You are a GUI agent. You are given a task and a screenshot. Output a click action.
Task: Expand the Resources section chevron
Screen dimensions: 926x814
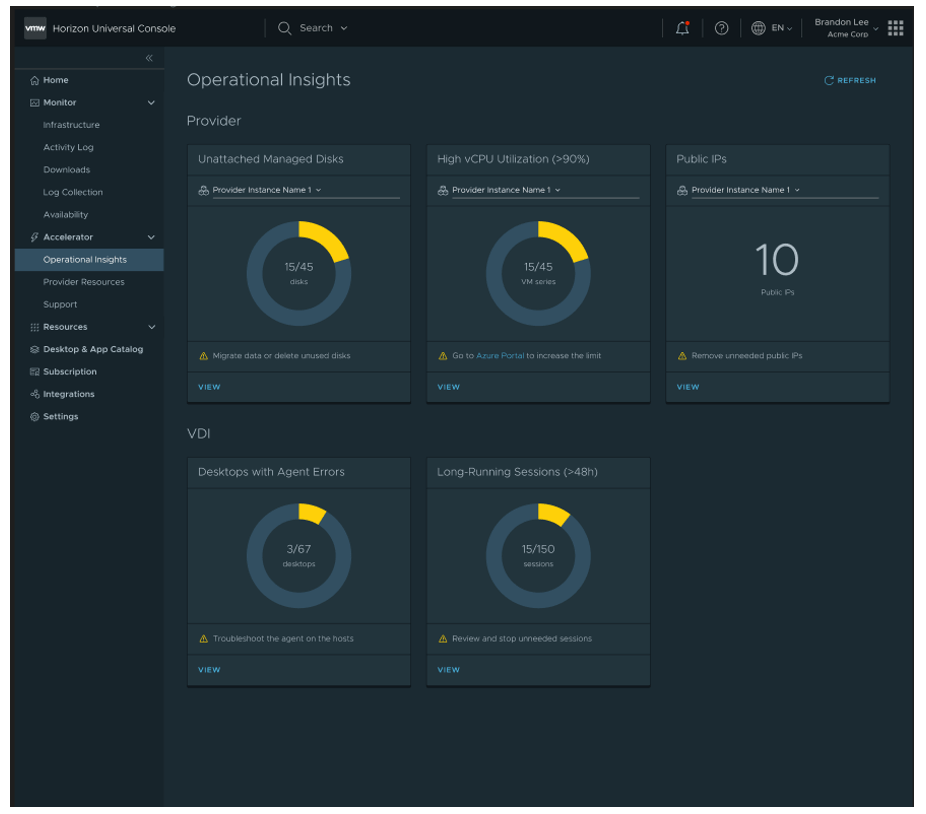(x=152, y=327)
